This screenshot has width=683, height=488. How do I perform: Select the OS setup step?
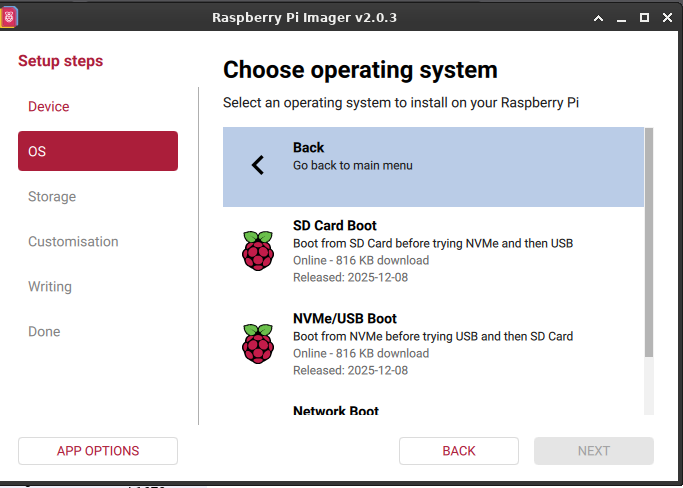coord(98,152)
